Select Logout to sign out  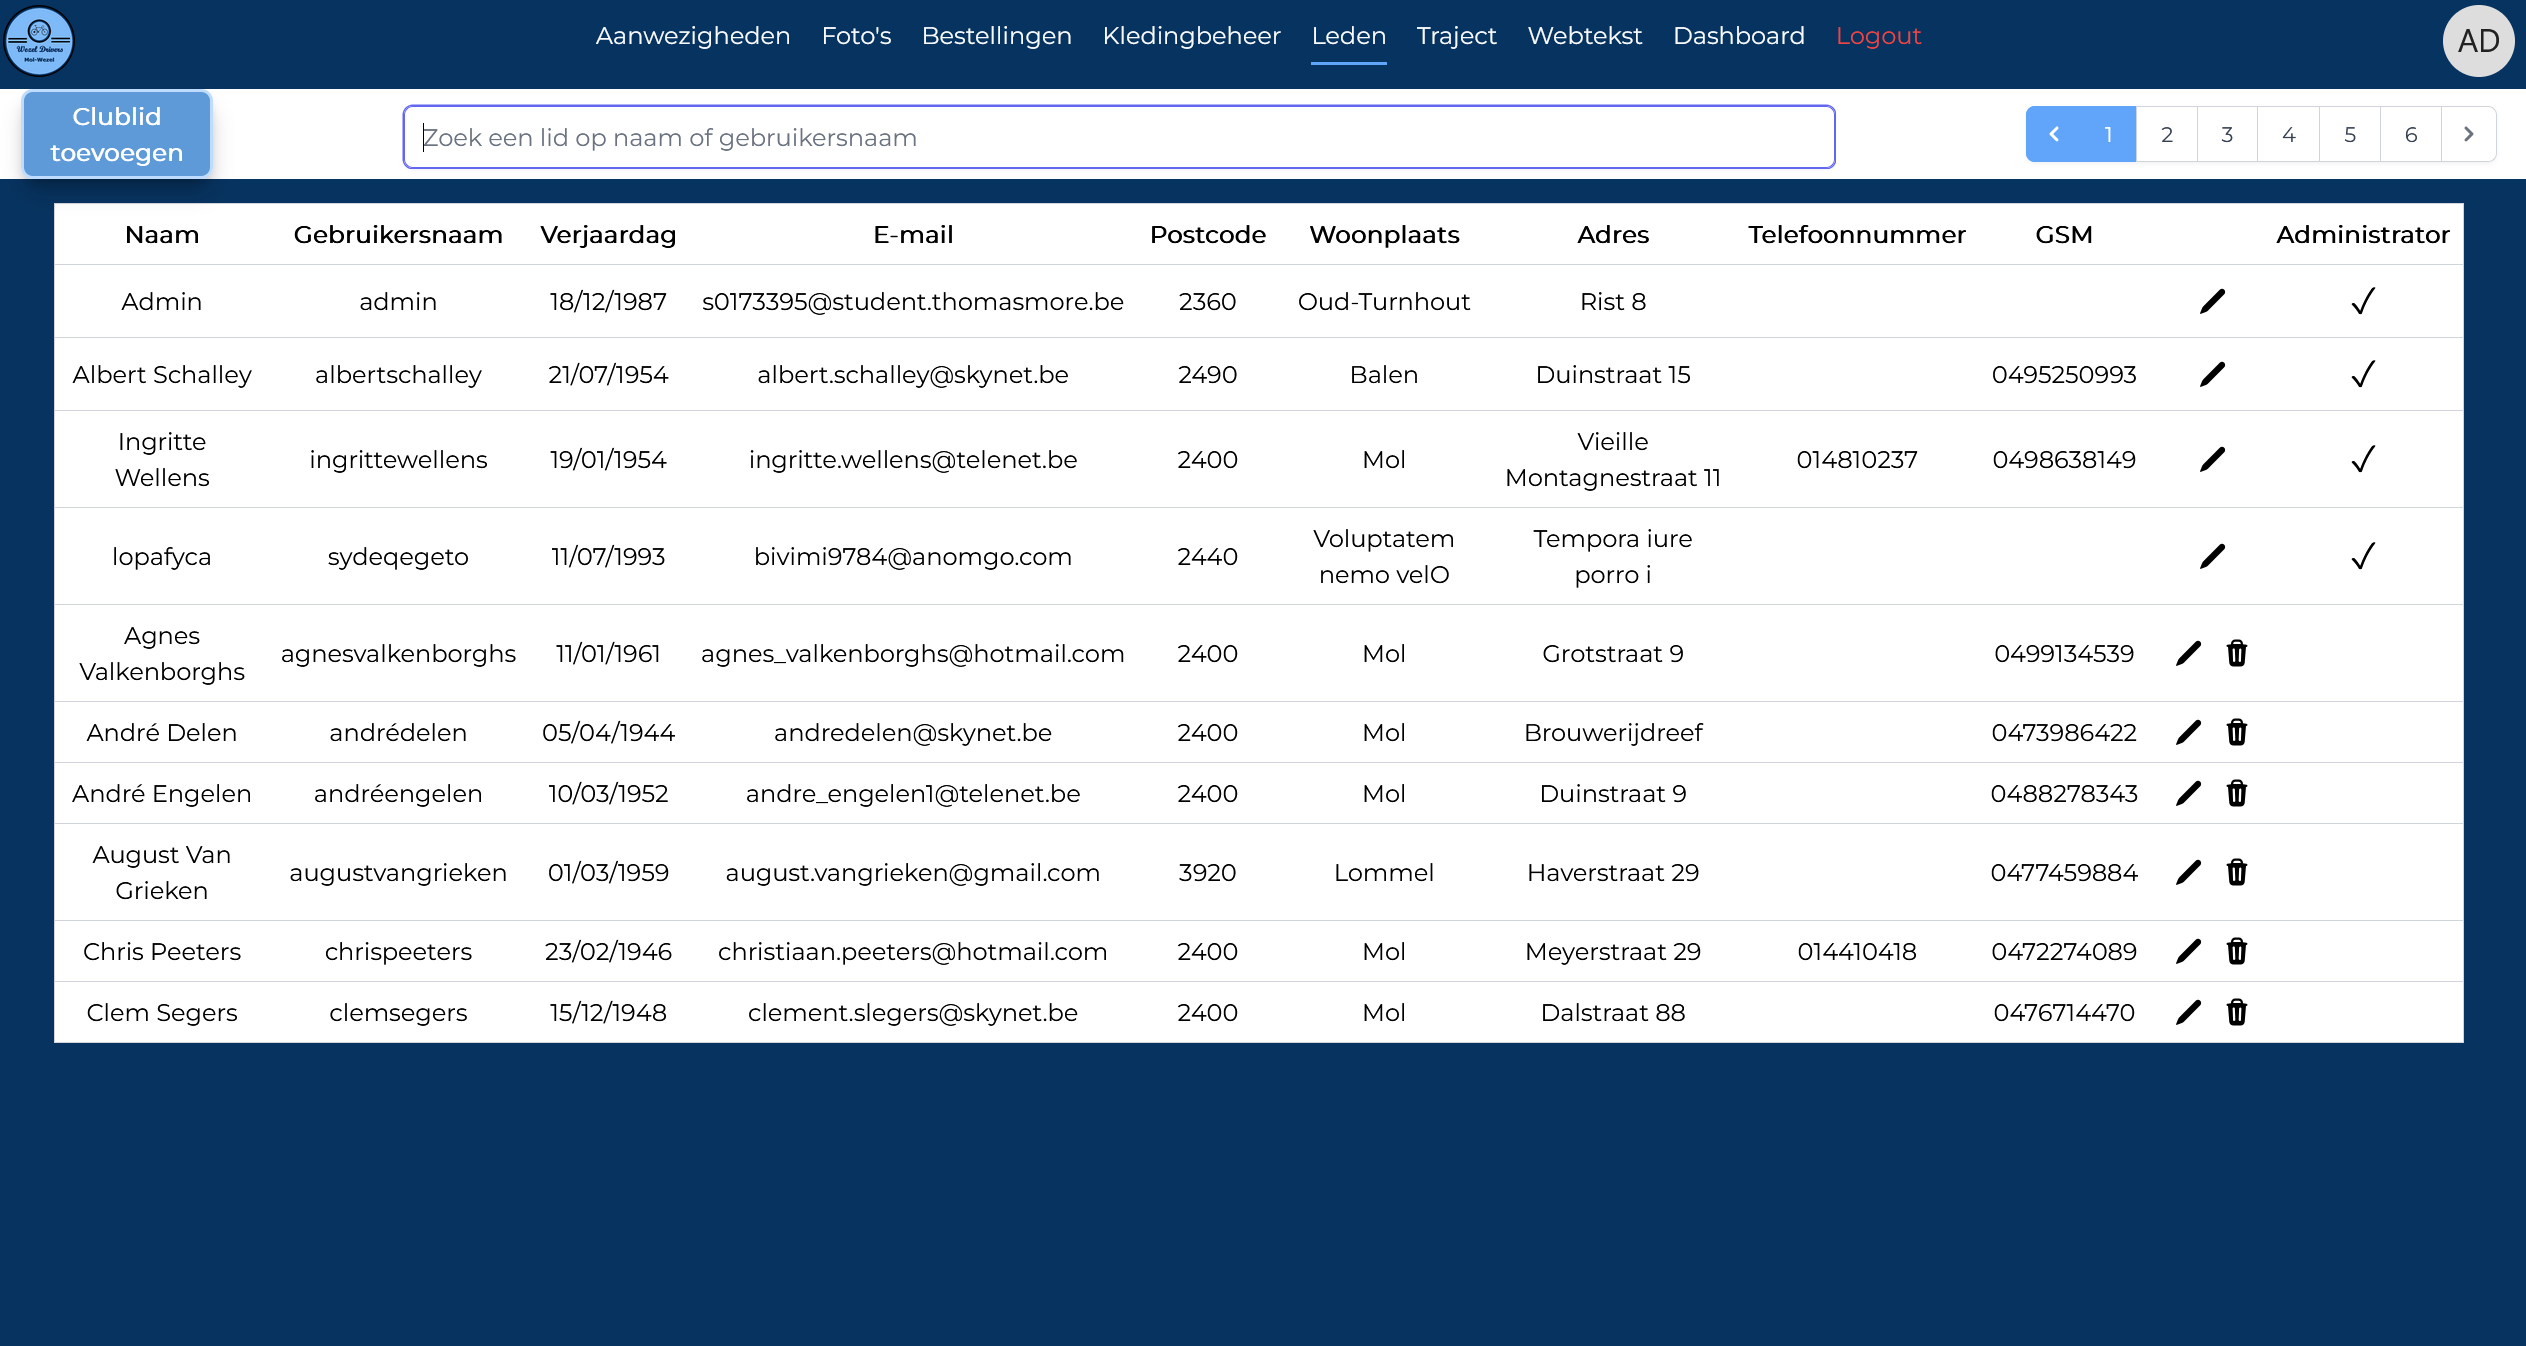tap(1878, 35)
